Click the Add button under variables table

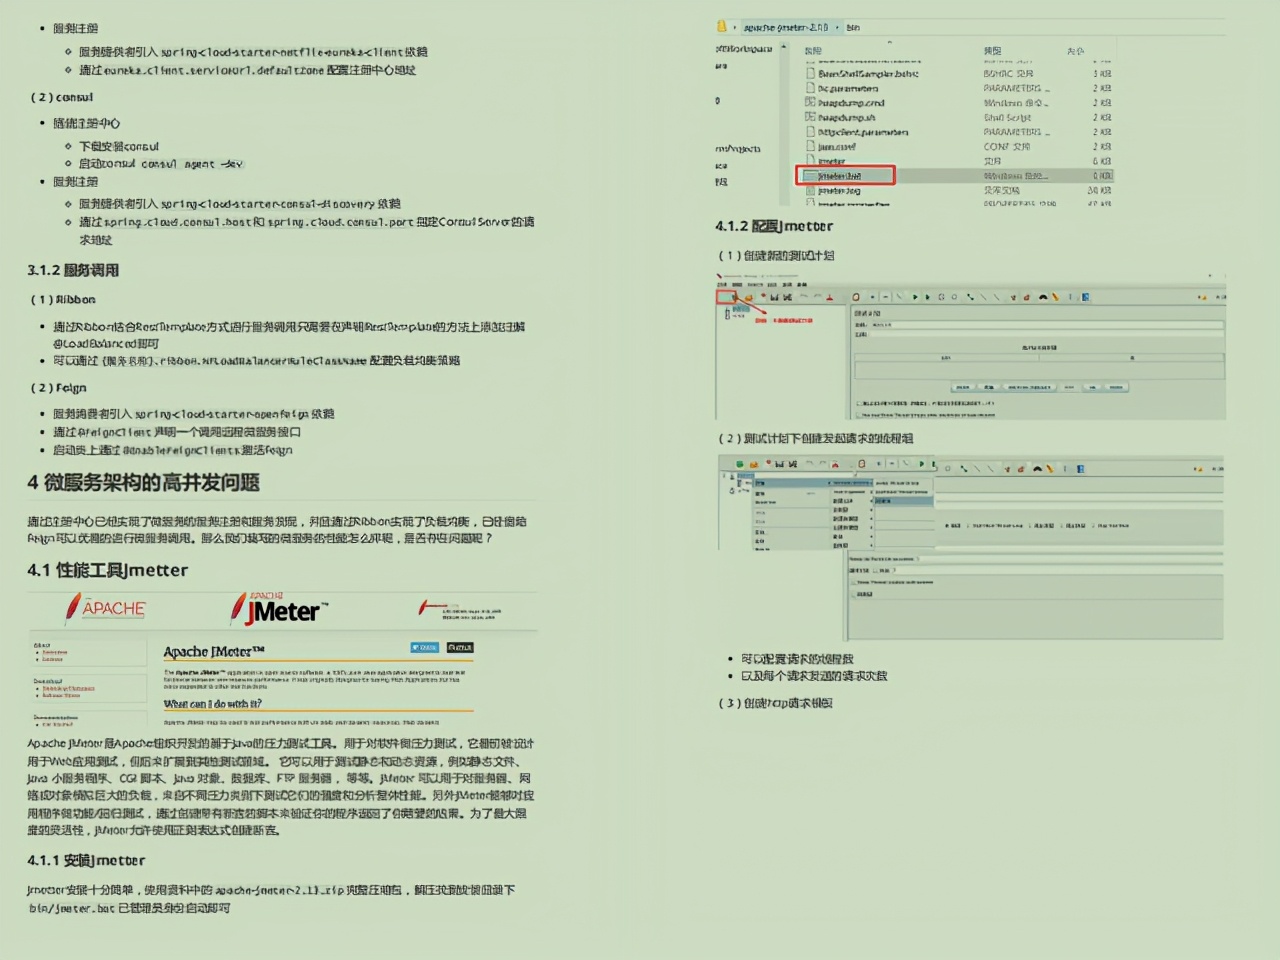989,387
